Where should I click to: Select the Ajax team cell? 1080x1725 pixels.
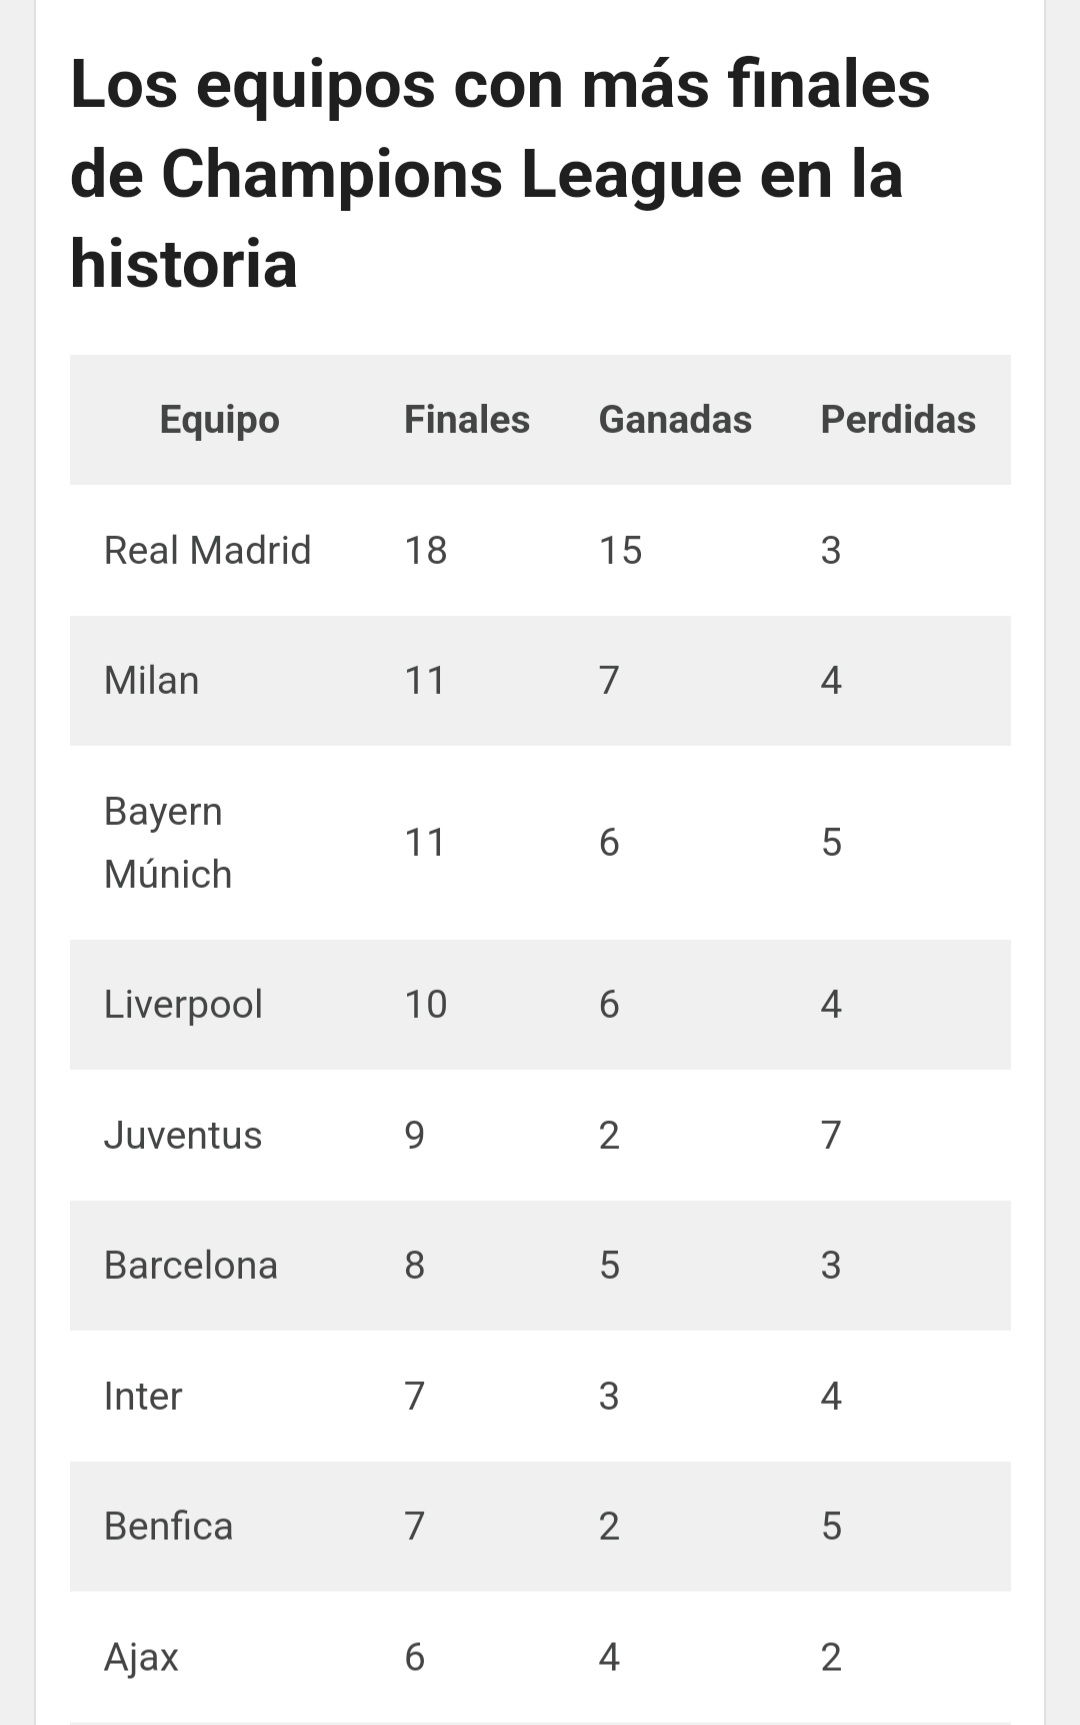(x=141, y=1658)
